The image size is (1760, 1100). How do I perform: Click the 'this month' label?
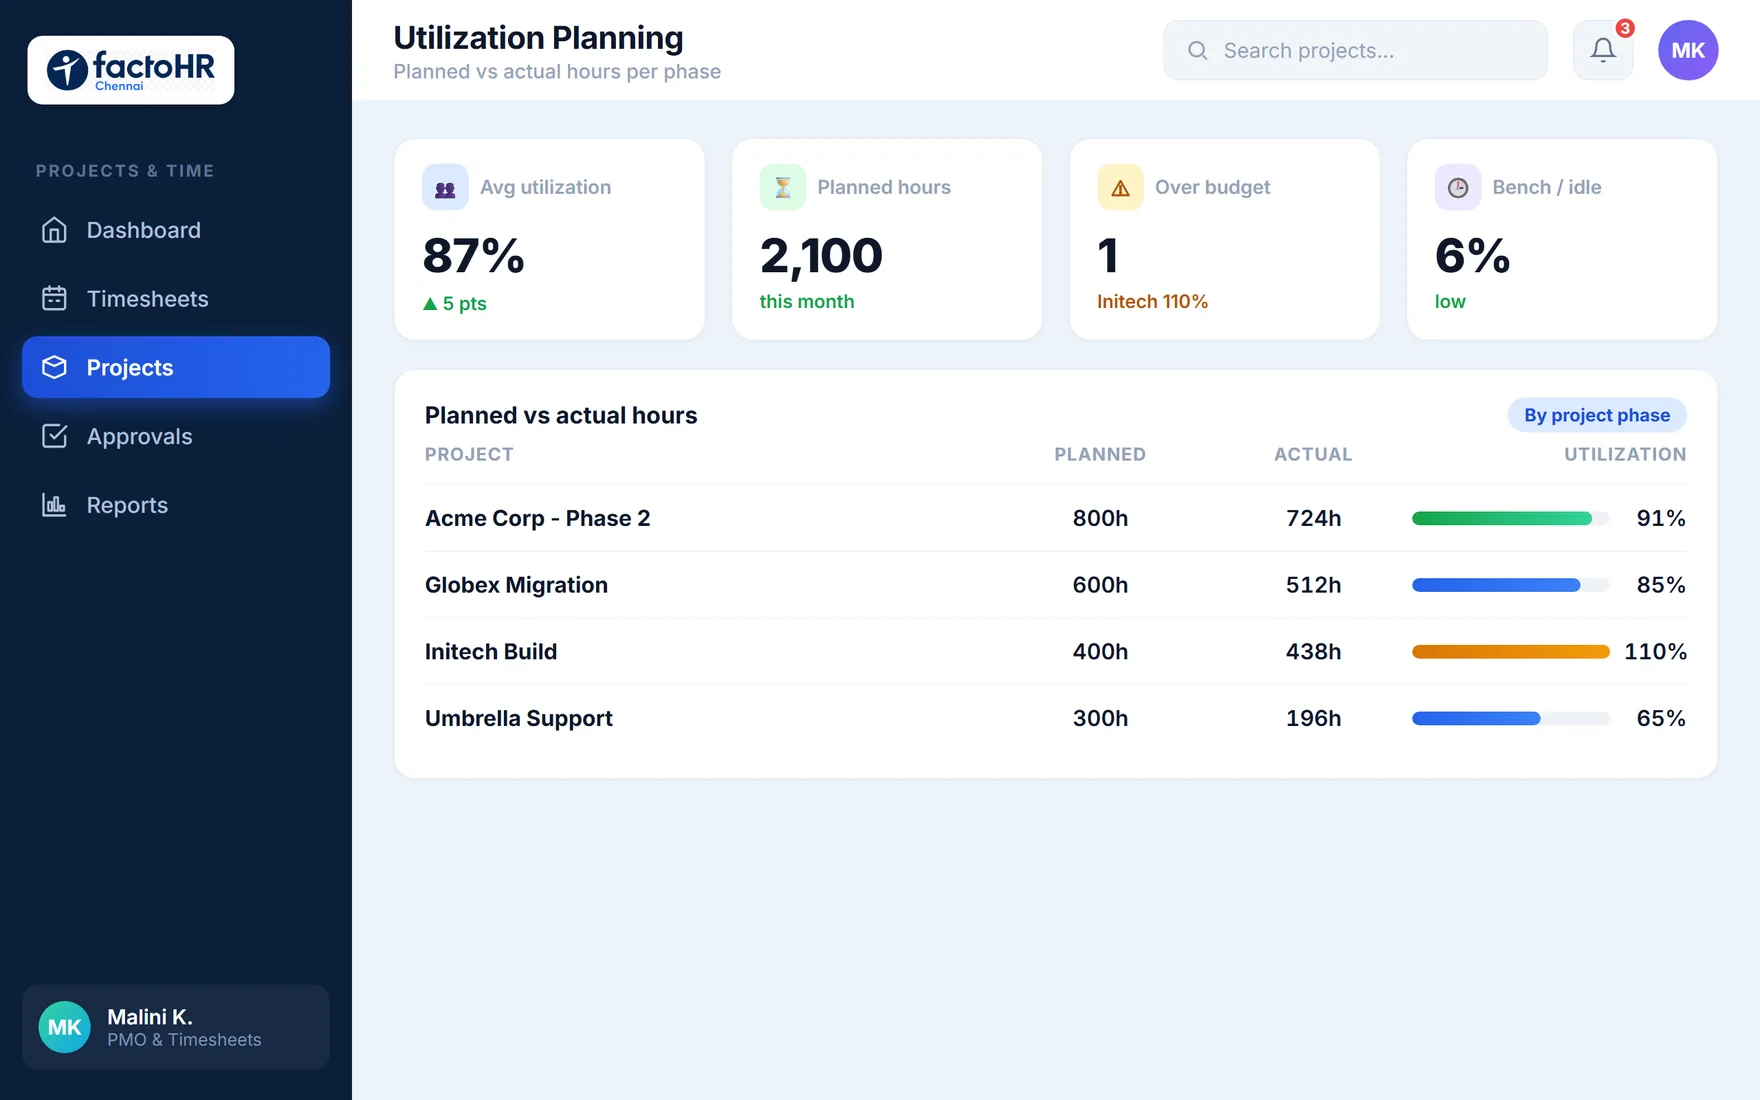click(807, 302)
